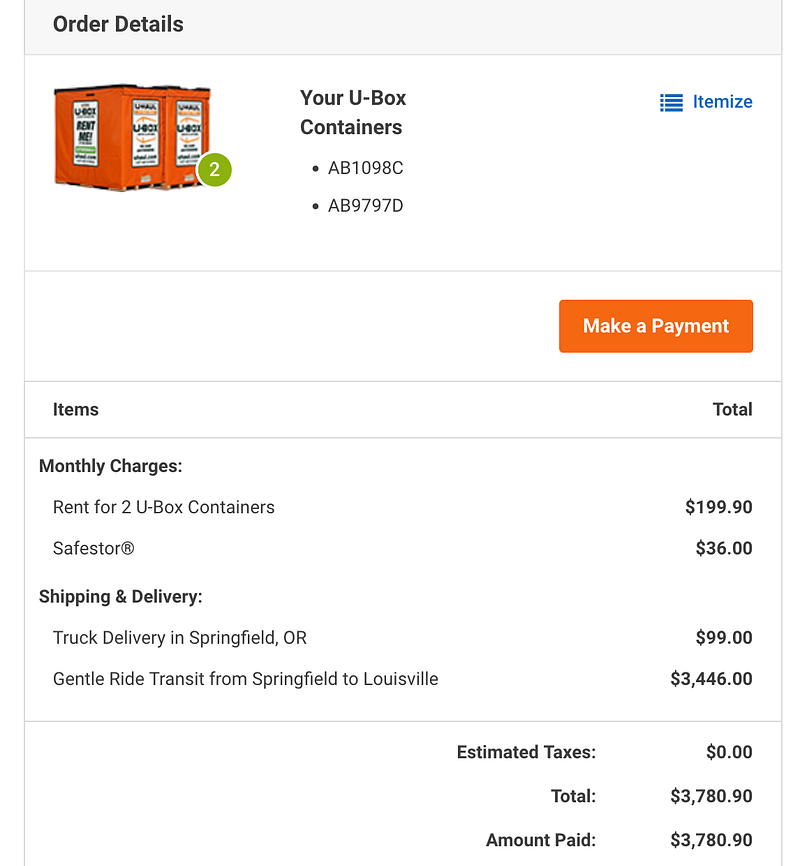
Task: Click the $3,446.00 transit charge
Action: (711, 679)
